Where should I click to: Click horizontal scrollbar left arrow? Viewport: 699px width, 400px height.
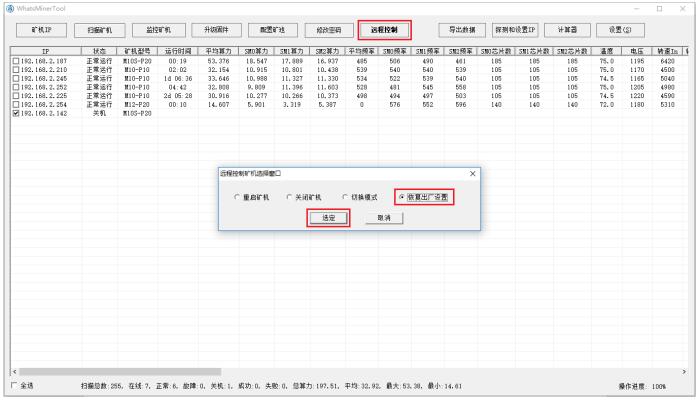[x=15, y=371]
